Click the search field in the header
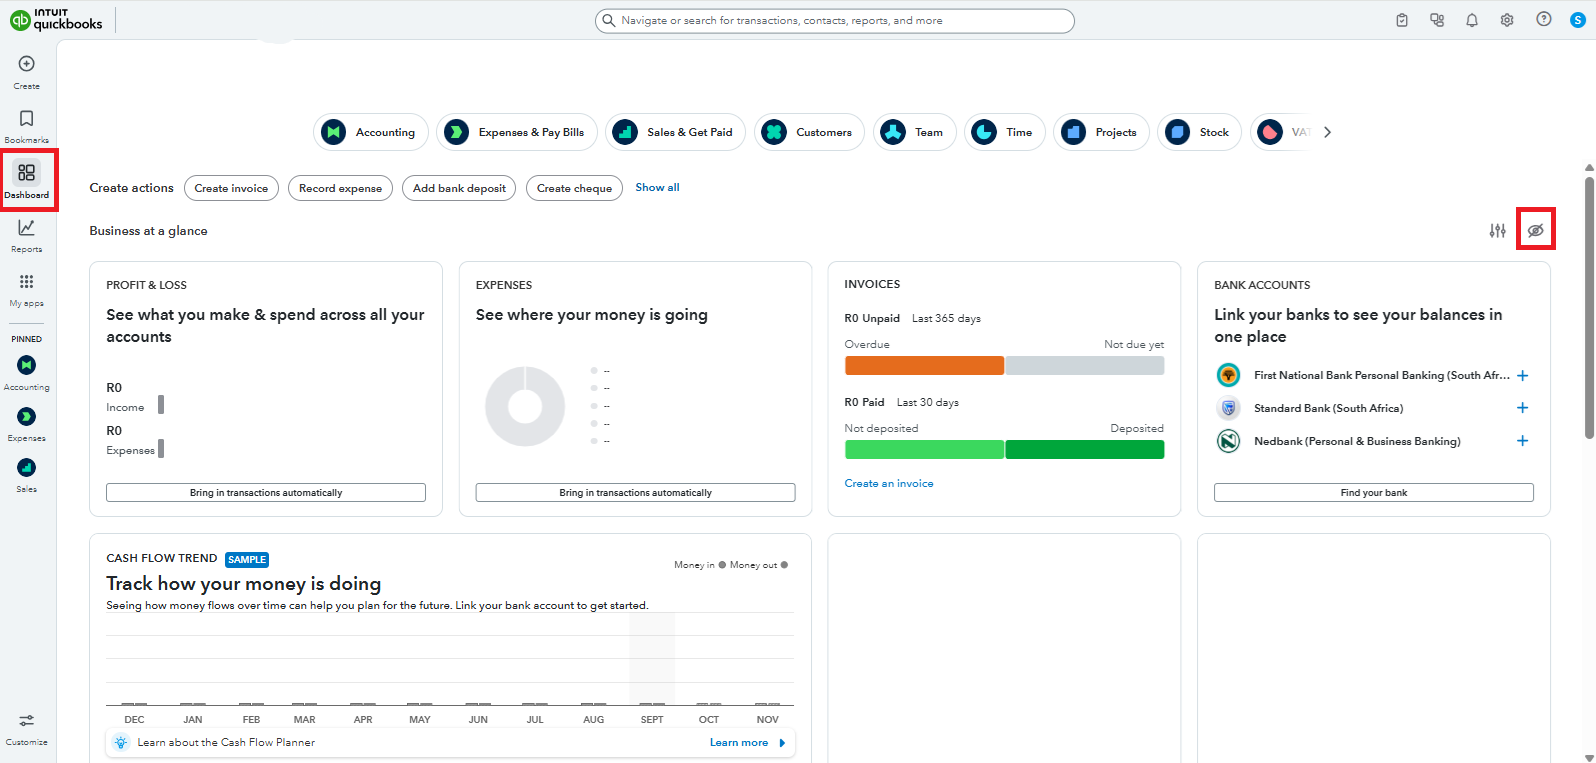The height and width of the screenshot is (763, 1596). [835, 20]
